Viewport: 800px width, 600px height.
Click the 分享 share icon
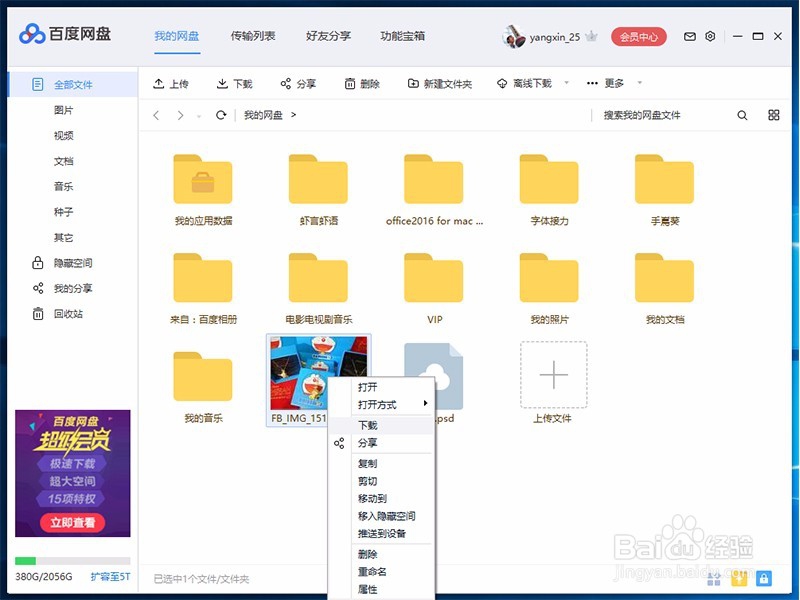coord(284,83)
